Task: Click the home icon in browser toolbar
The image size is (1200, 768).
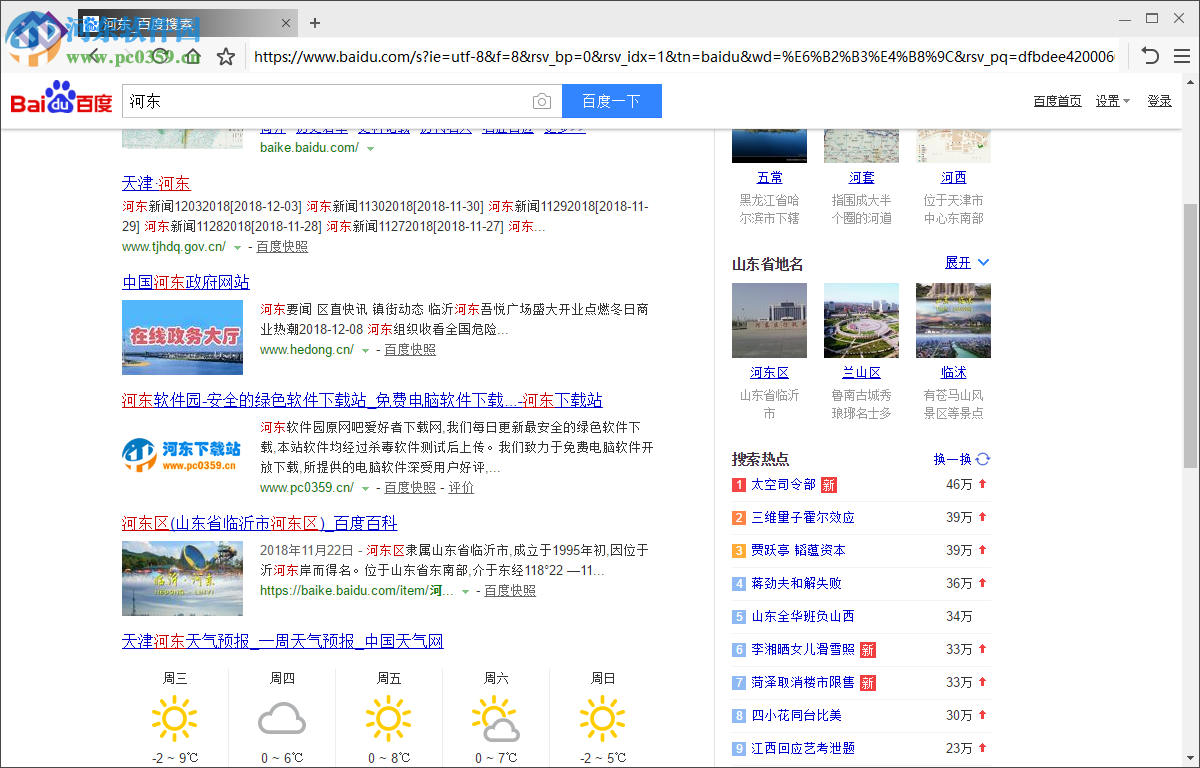Action: (192, 57)
